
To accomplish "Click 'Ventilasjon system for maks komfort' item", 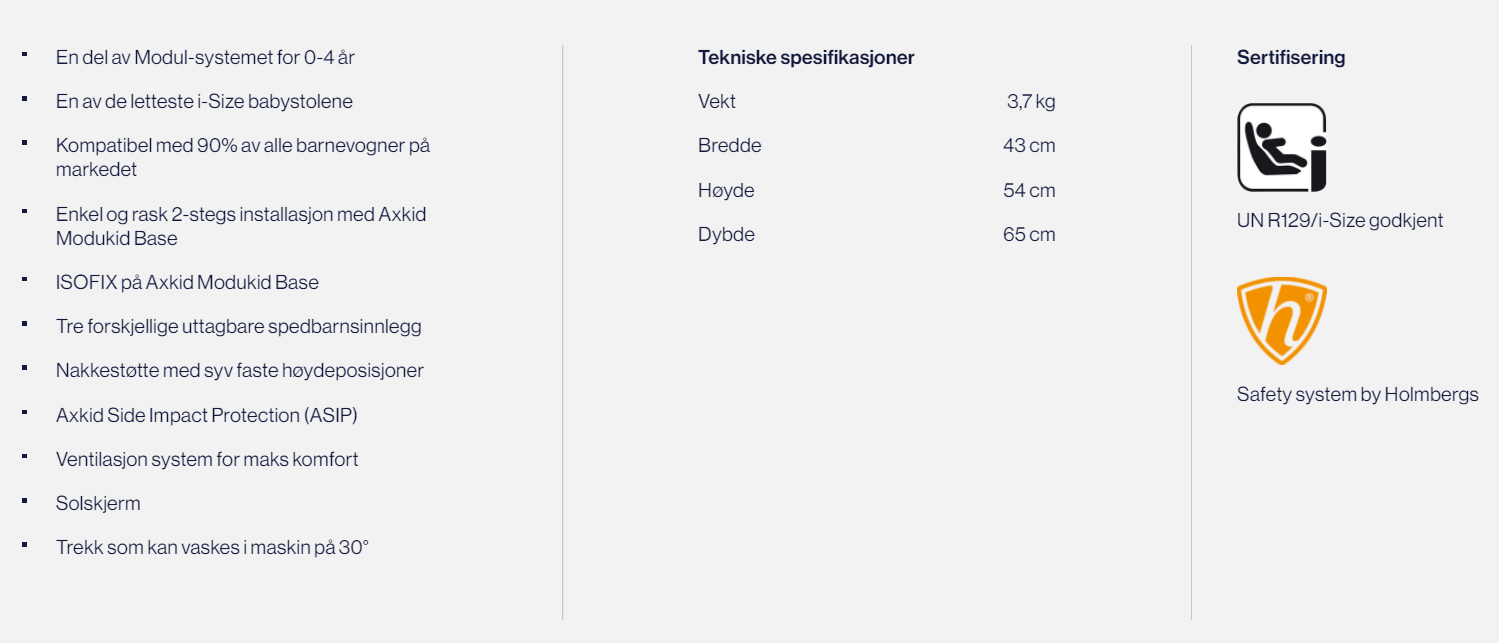I will pyautogui.click(x=207, y=459).
